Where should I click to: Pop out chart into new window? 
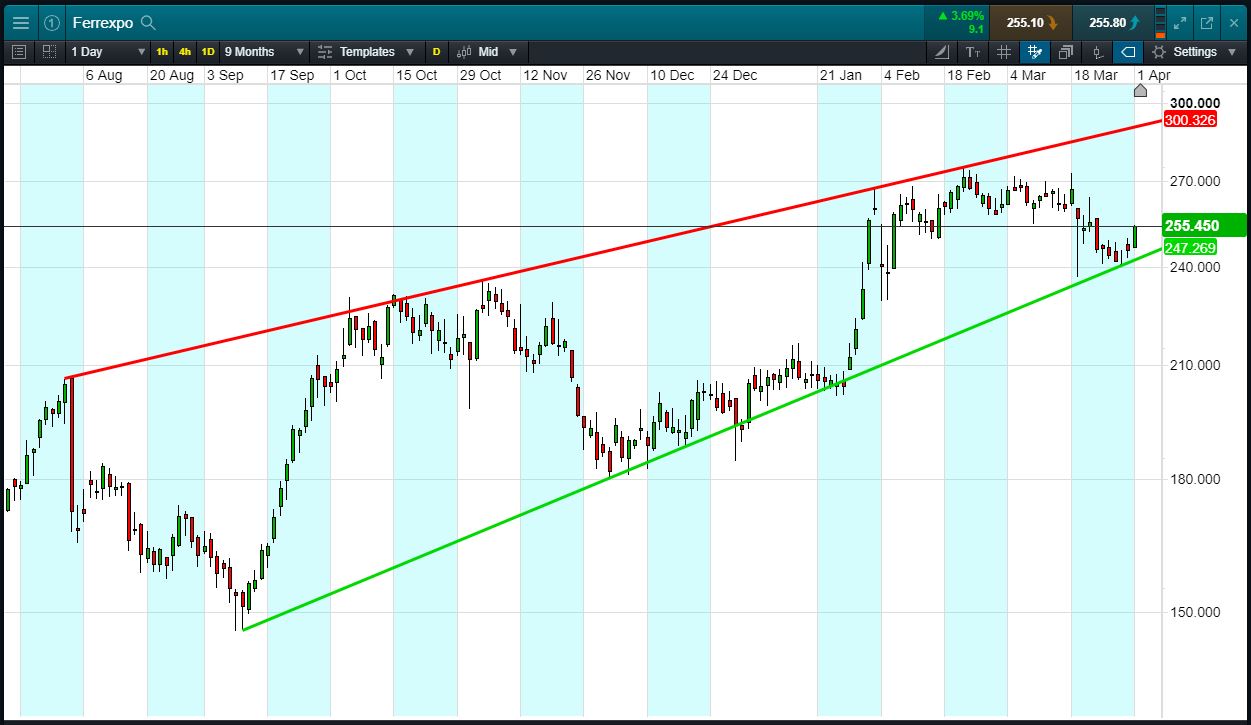[1207, 22]
